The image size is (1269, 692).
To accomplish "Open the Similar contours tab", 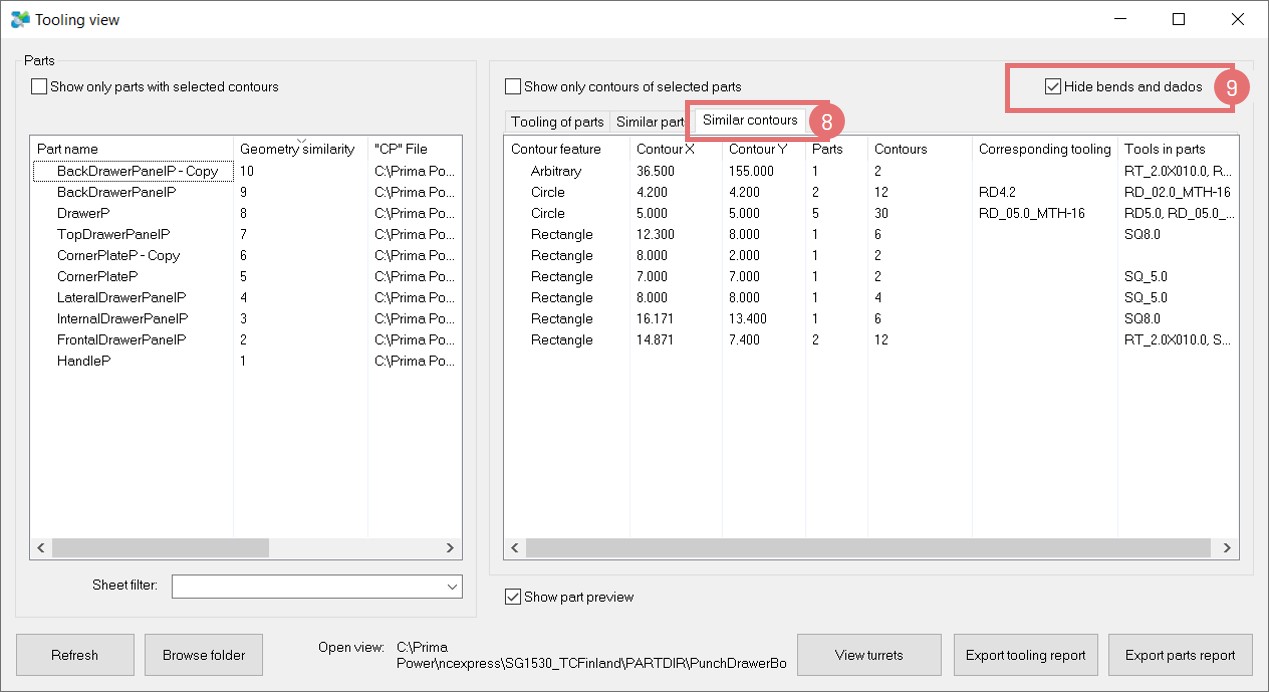I will click(x=750, y=120).
